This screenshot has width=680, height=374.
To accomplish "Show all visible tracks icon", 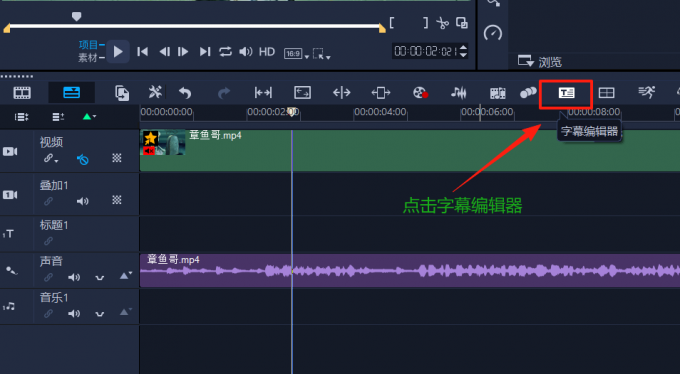I will [21, 117].
